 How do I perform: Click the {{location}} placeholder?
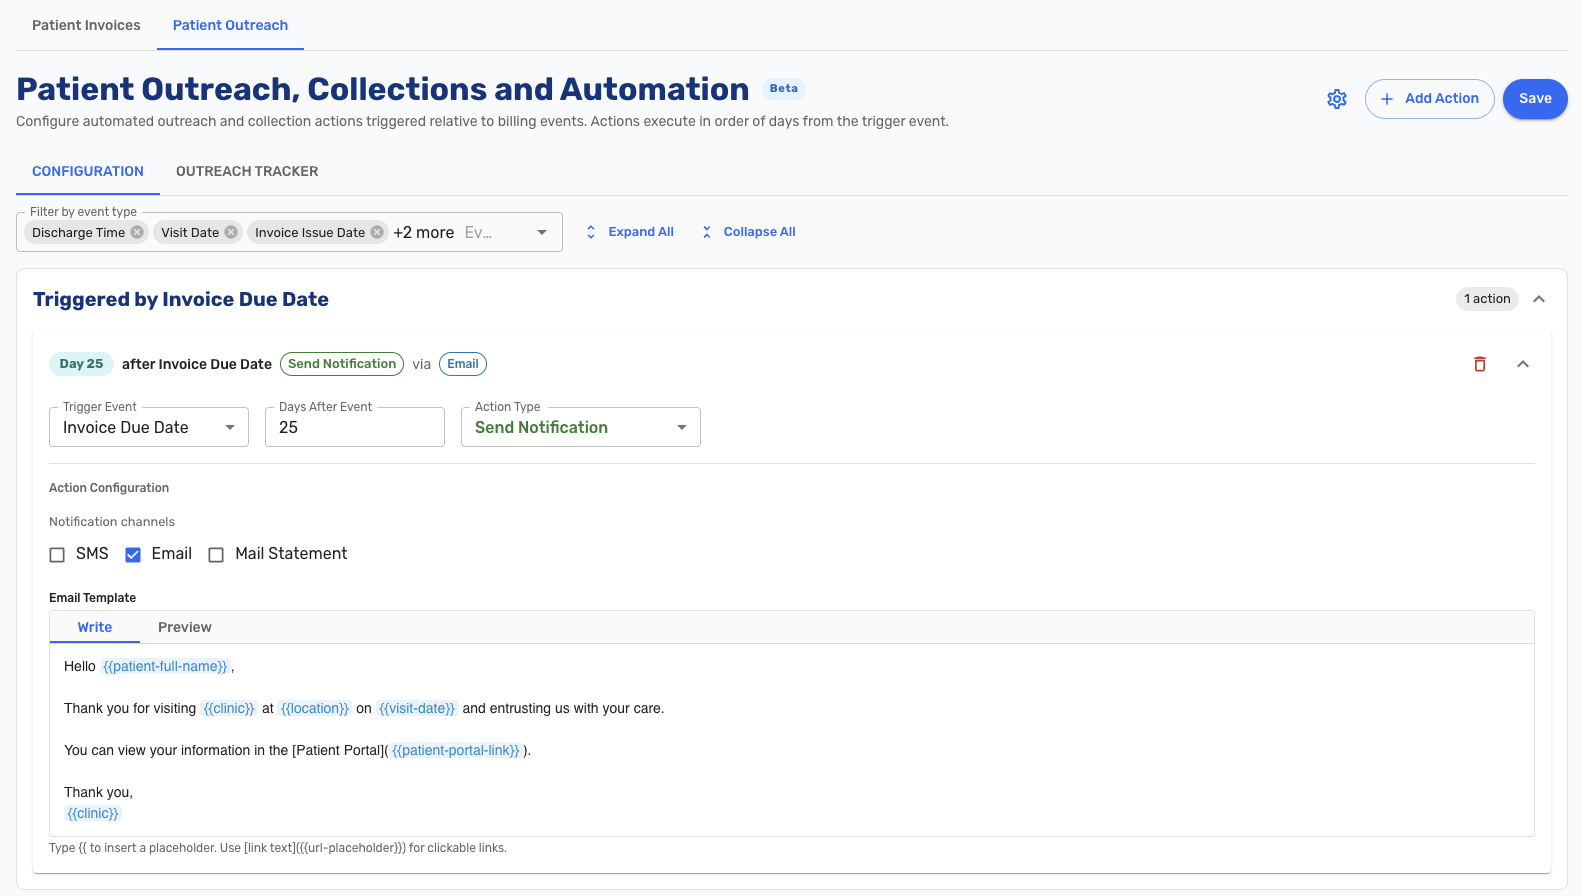[315, 708]
